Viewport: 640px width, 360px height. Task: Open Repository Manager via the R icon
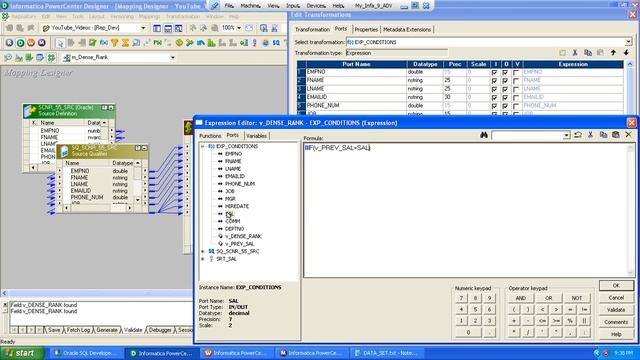tap(9, 42)
